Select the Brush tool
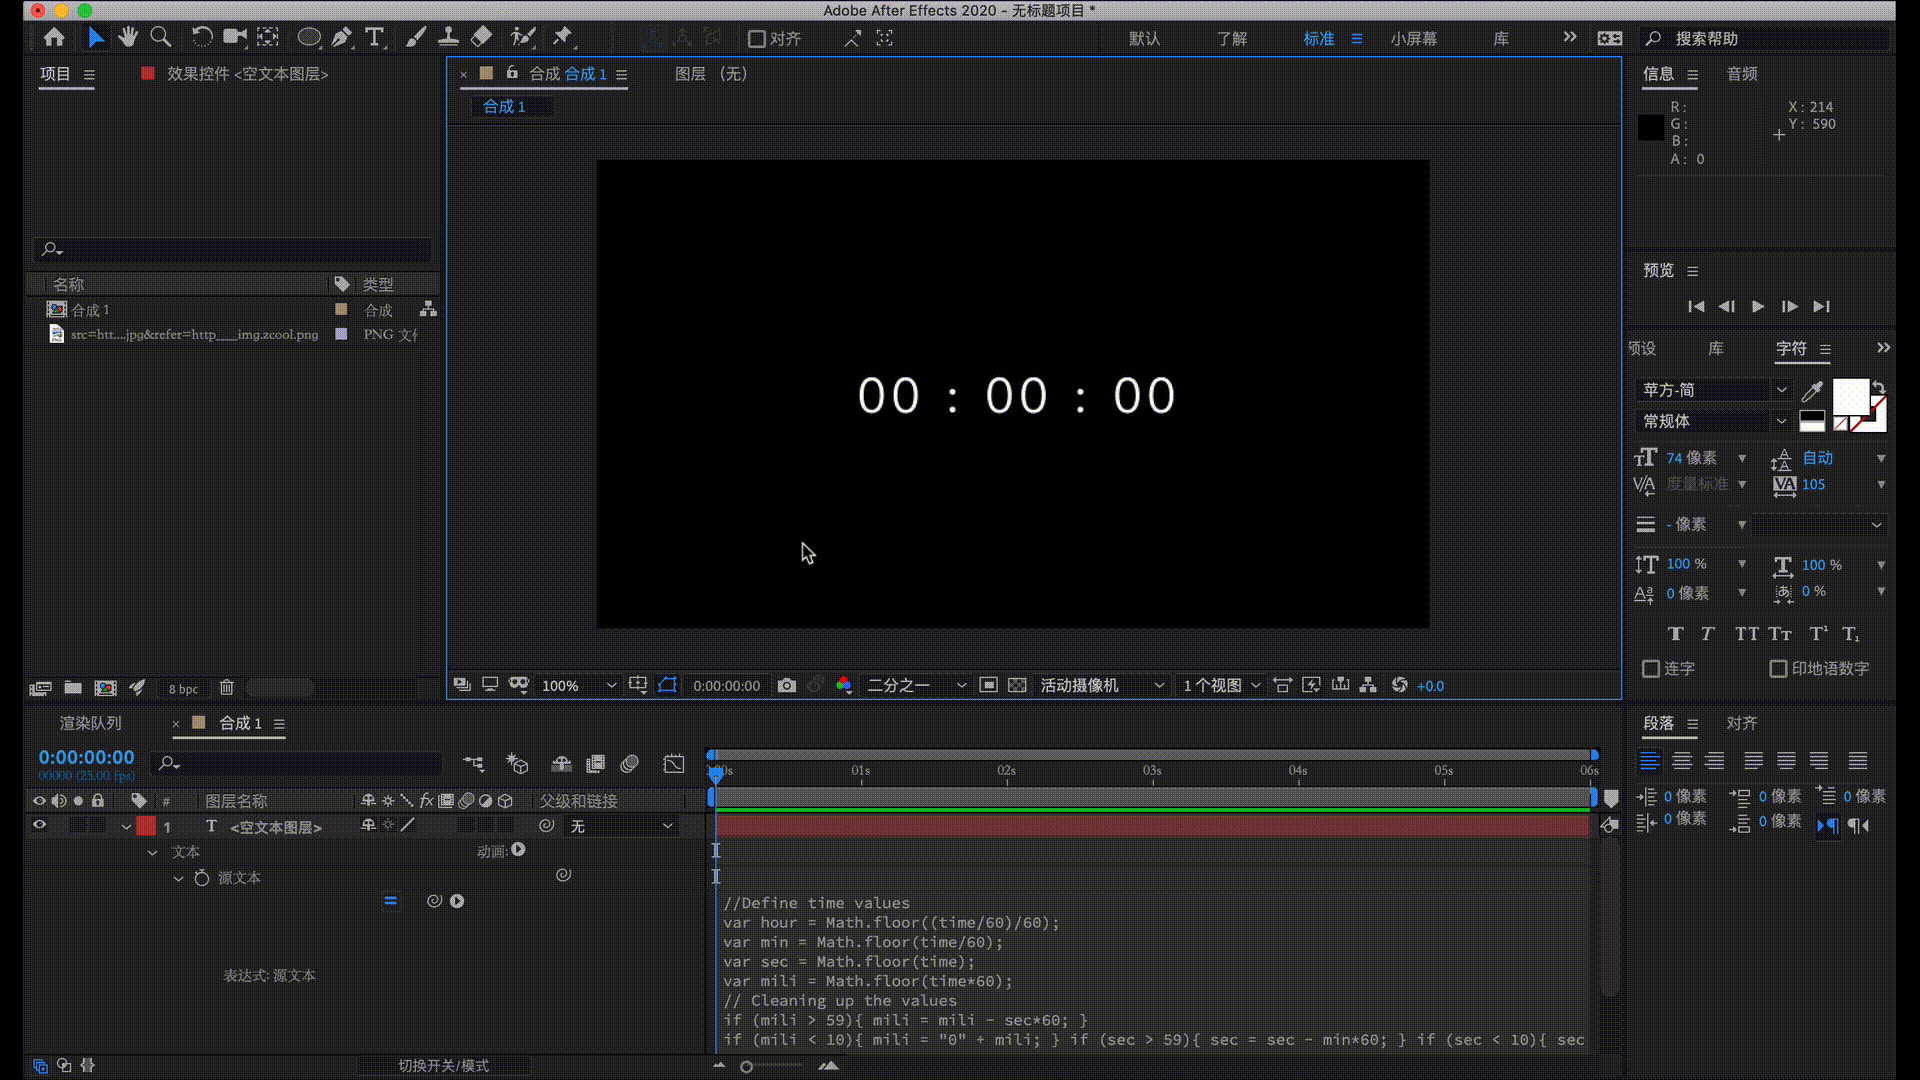Image resolution: width=1920 pixels, height=1080 pixels. (x=416, y=38)
